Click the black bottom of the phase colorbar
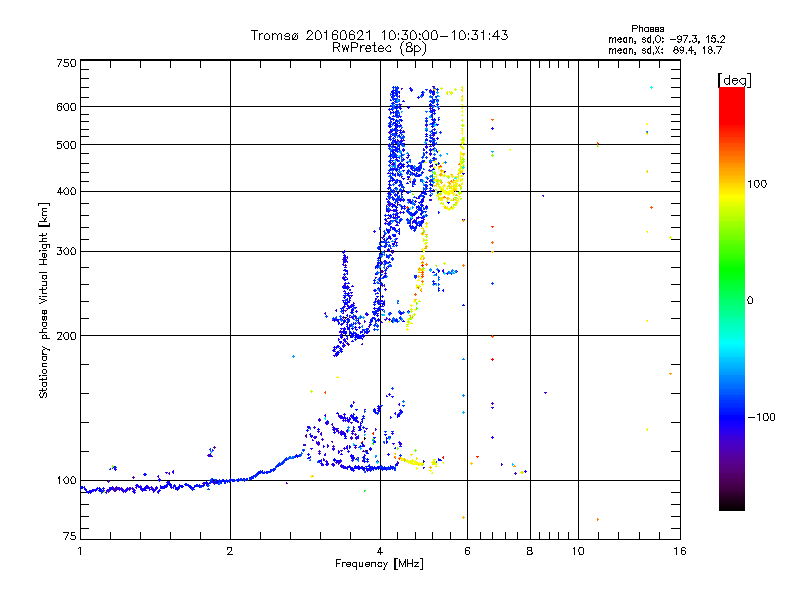The height and width of the screenshot is (600, 800). [732, 503]
